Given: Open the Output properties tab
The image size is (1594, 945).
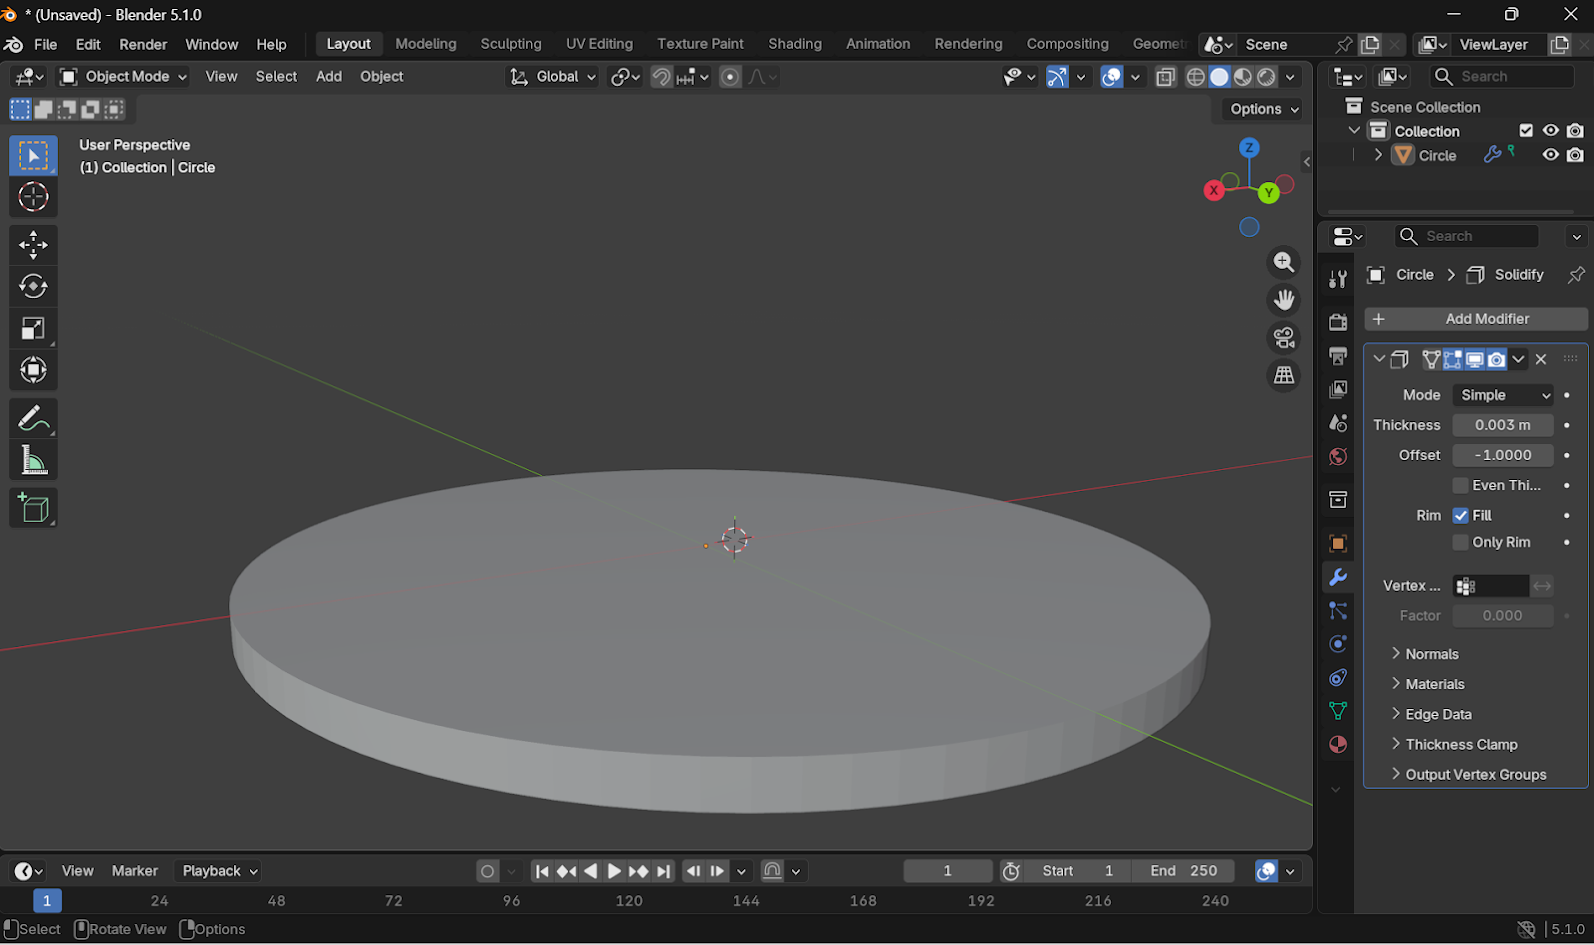Looking at the screenshot, I should click(x=1338, y=356).
